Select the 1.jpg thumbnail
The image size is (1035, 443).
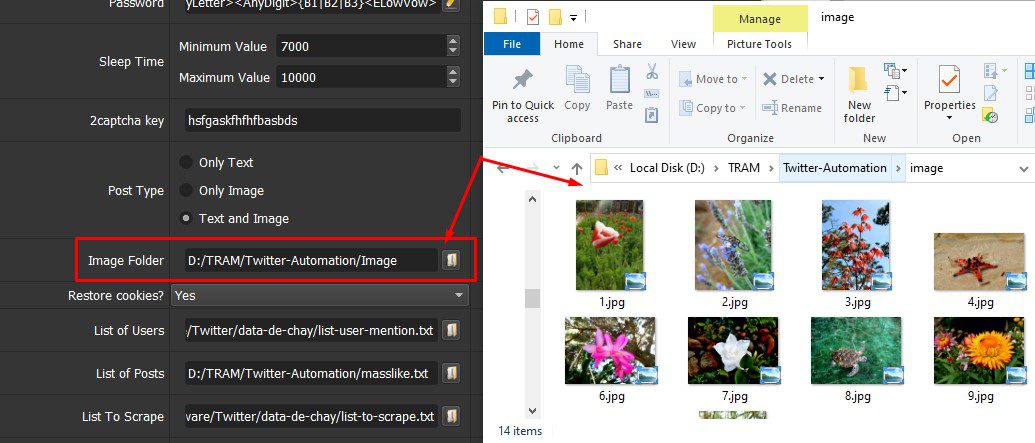[611, 245]
